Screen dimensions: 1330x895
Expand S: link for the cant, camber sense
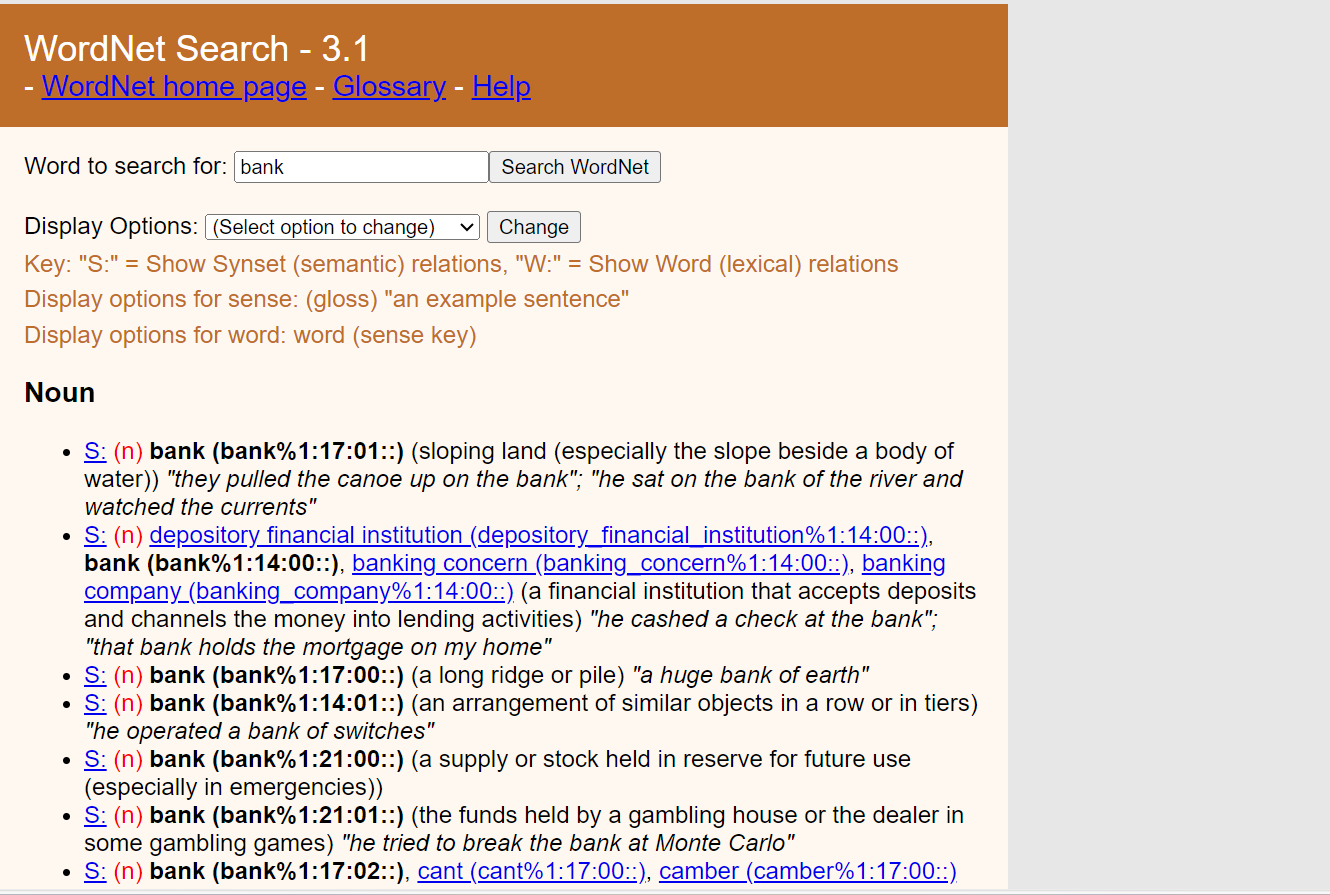(x=95, y=871)
